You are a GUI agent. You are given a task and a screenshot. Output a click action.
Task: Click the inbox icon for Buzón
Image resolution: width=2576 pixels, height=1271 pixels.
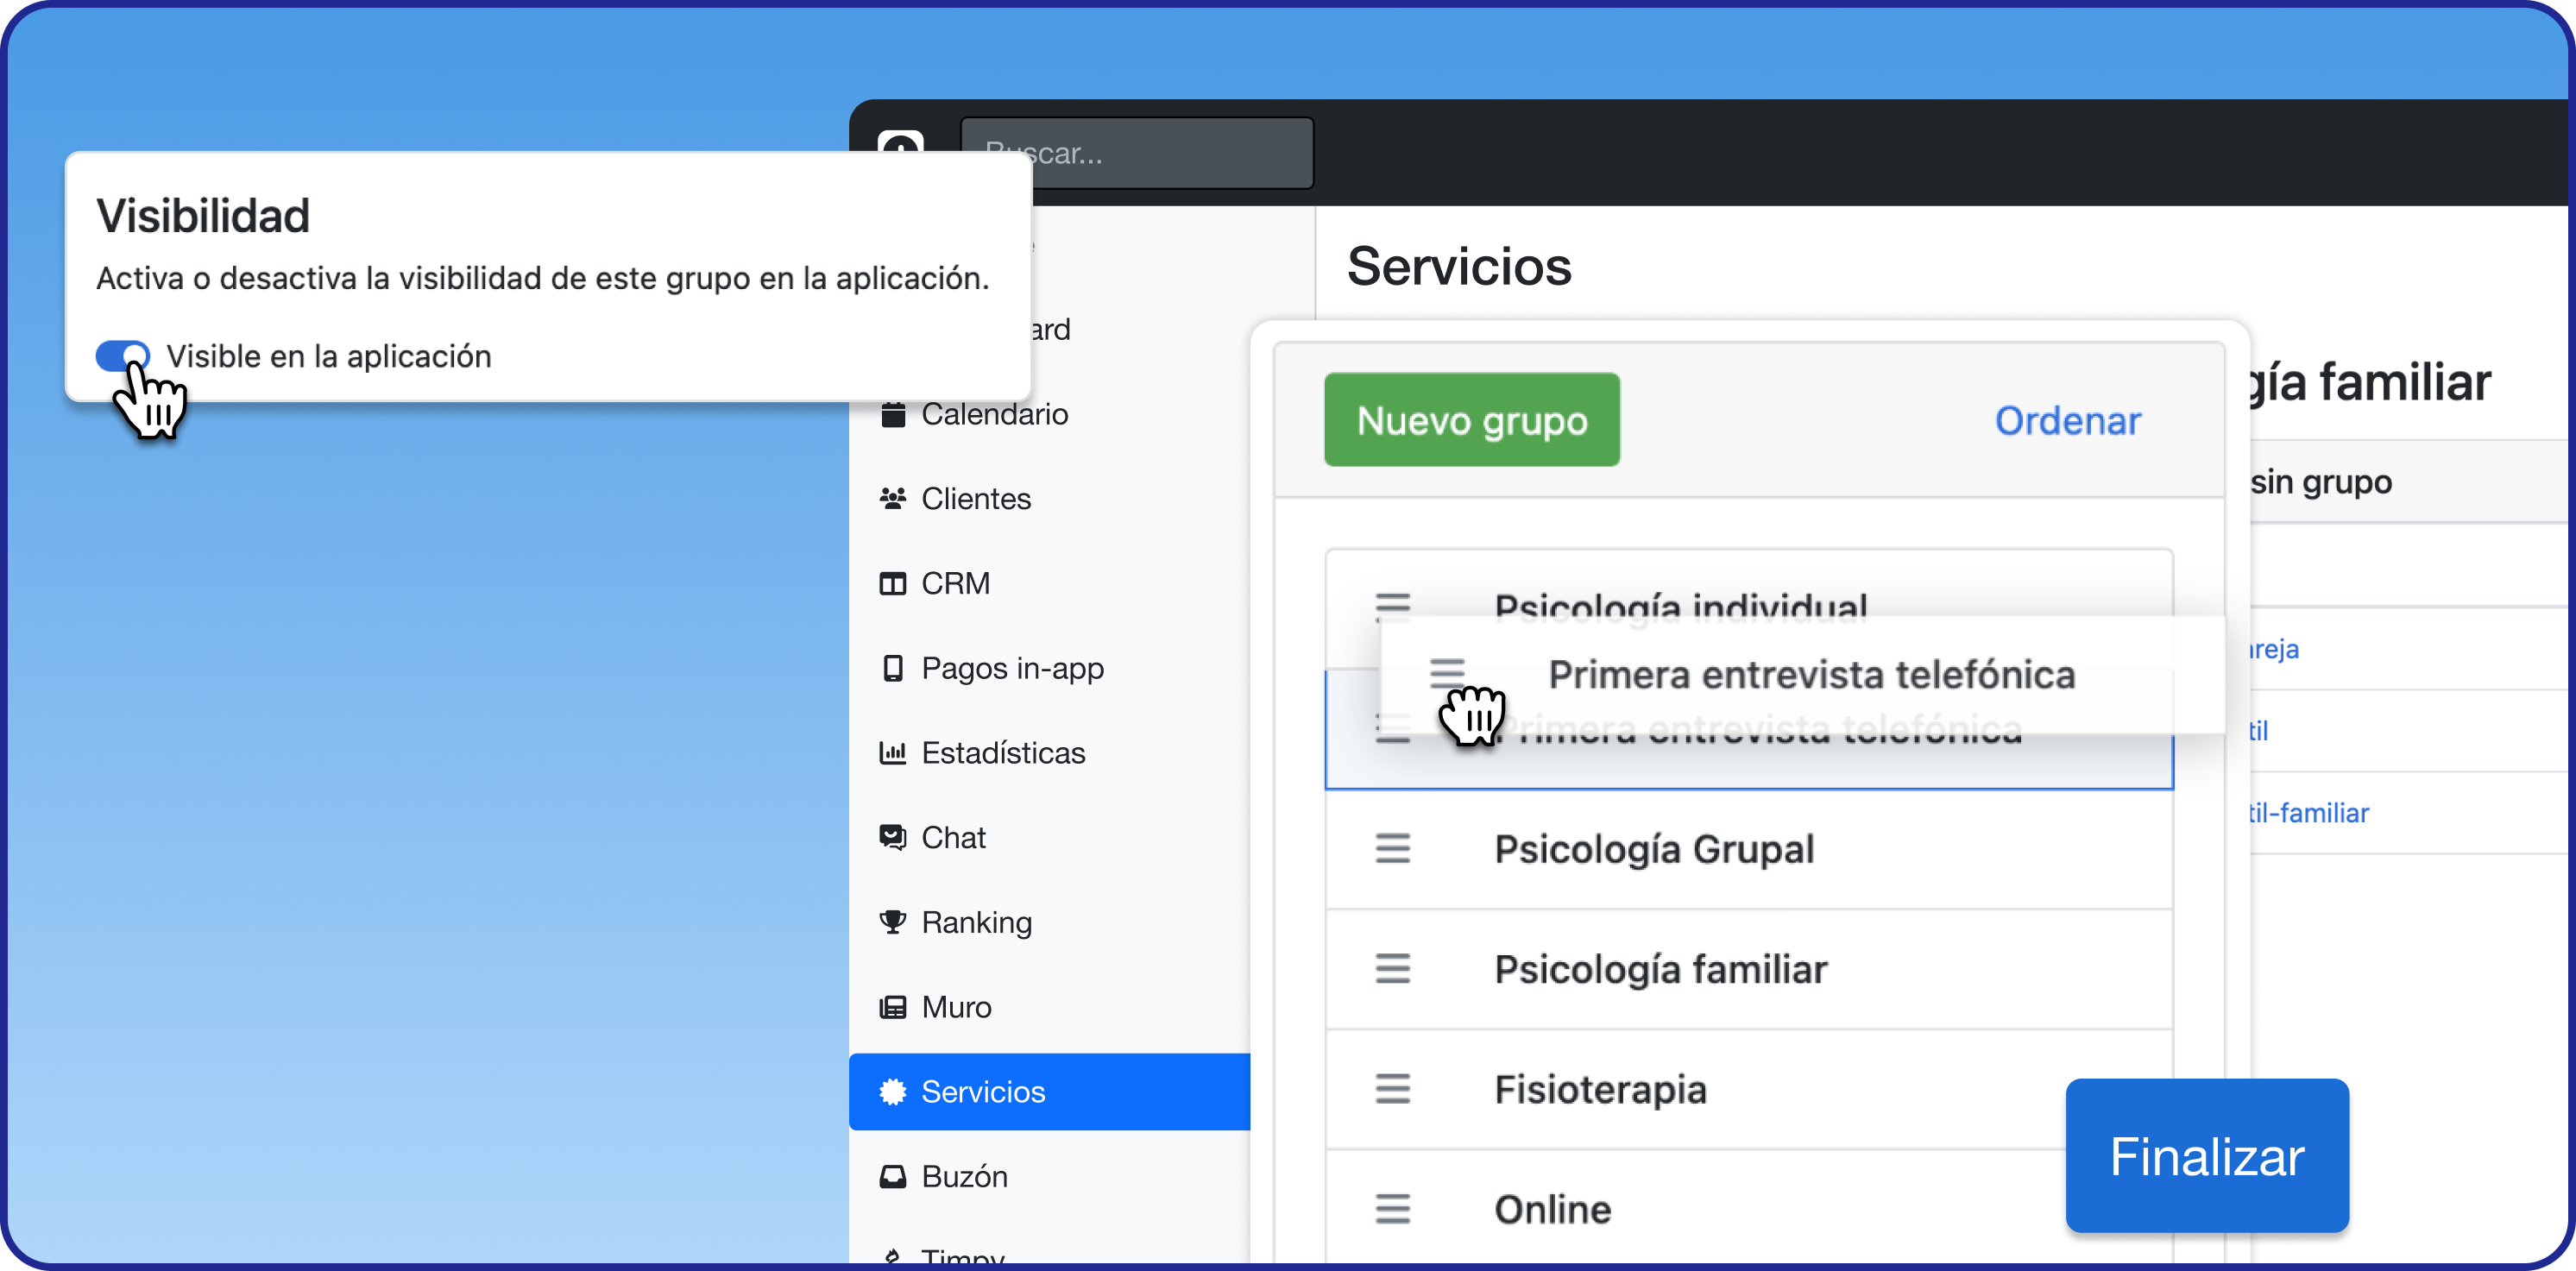coord(892,1176)
